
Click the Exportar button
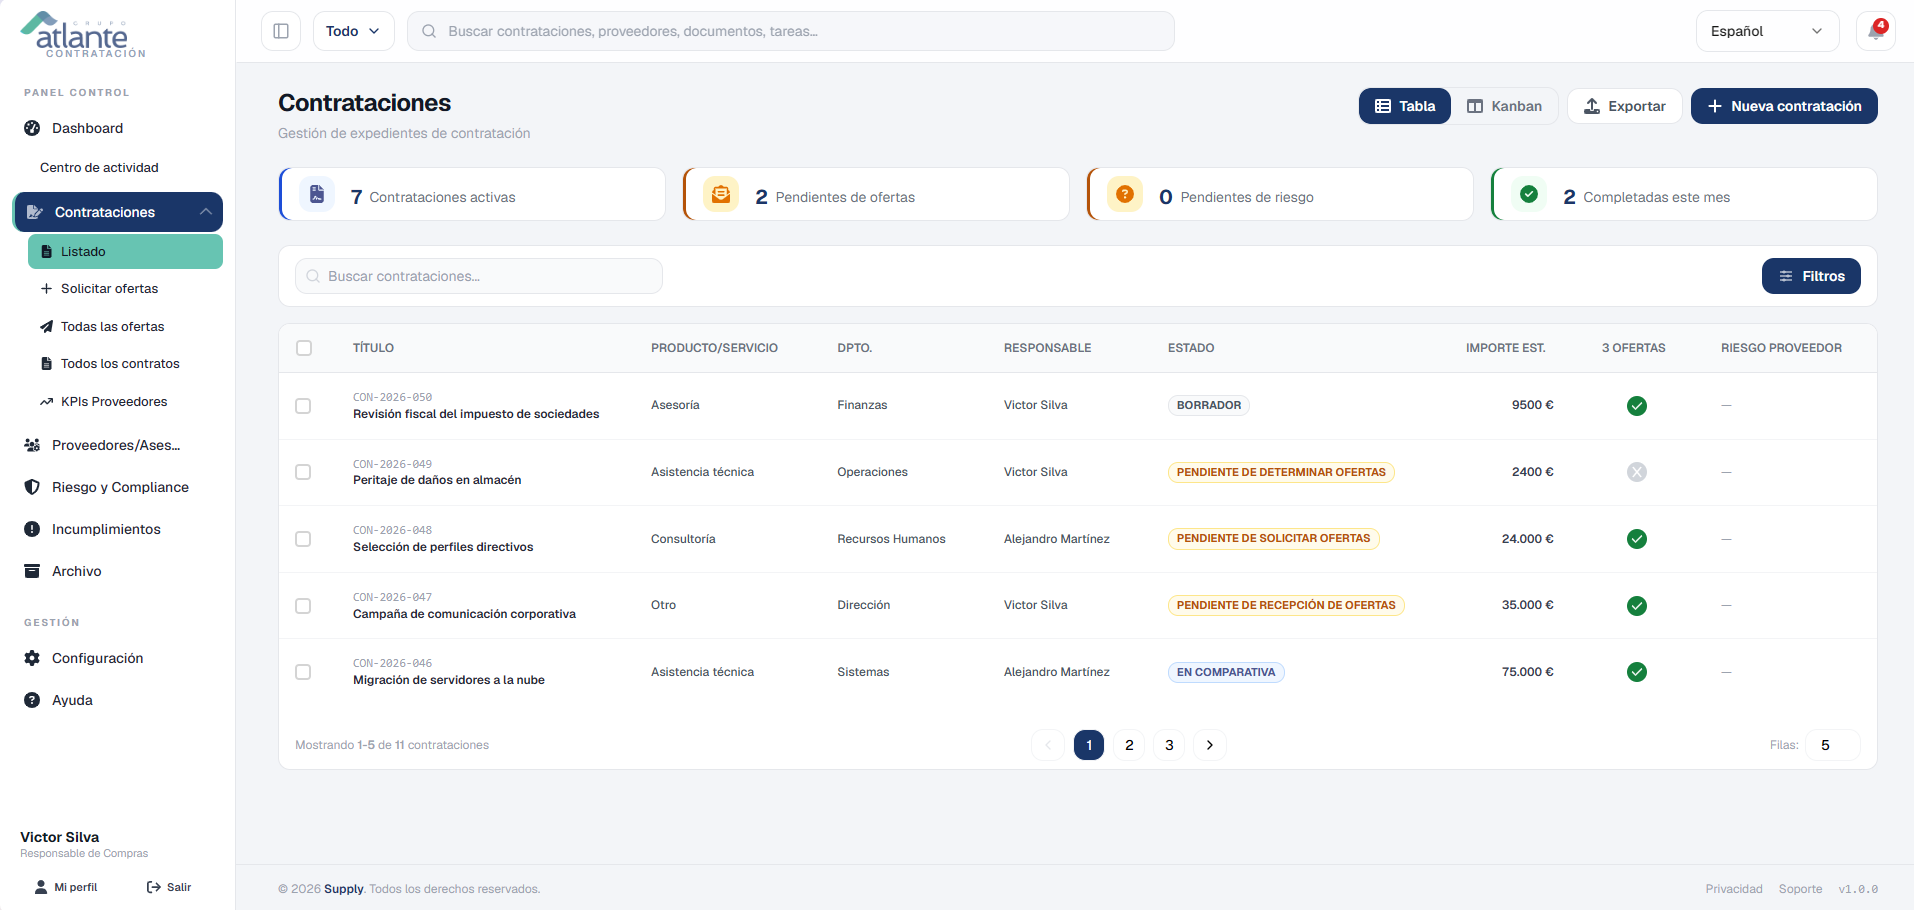pos(1625,106)
